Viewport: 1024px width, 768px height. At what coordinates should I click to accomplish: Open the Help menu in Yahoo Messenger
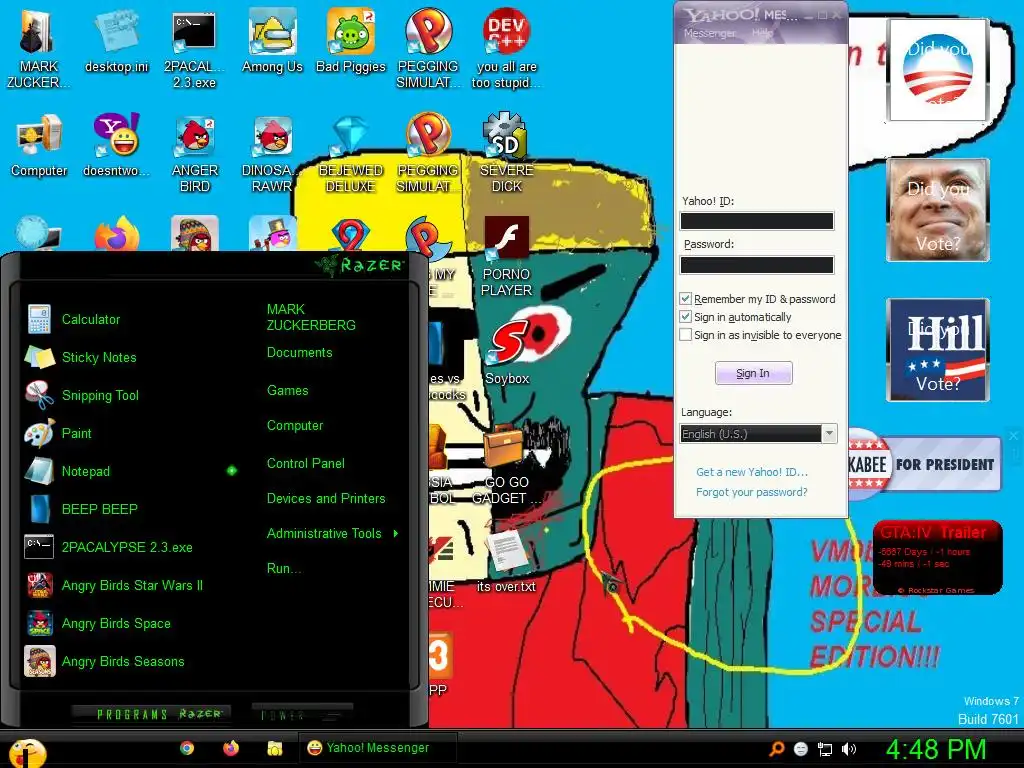pos(762,33)
